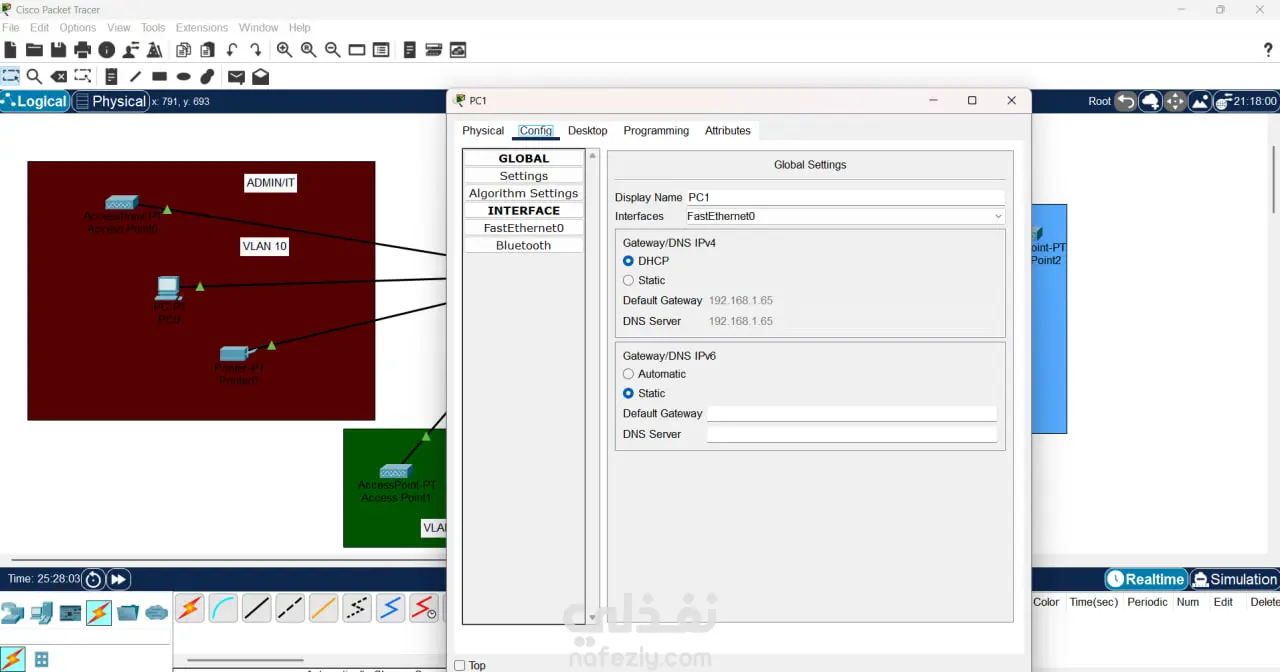Switch to Physical workspace view
Viewport: 1280px width, 672px height.
tap(111, 101)
